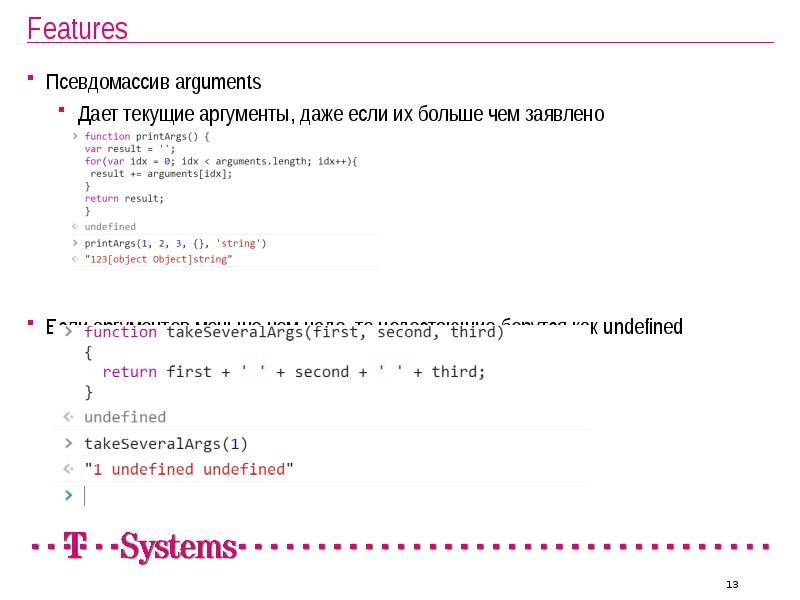Select the "for(var idx = 0" loop line
Image resolution: width=800 pixels, height=600 pixels.
click(220, 161)
